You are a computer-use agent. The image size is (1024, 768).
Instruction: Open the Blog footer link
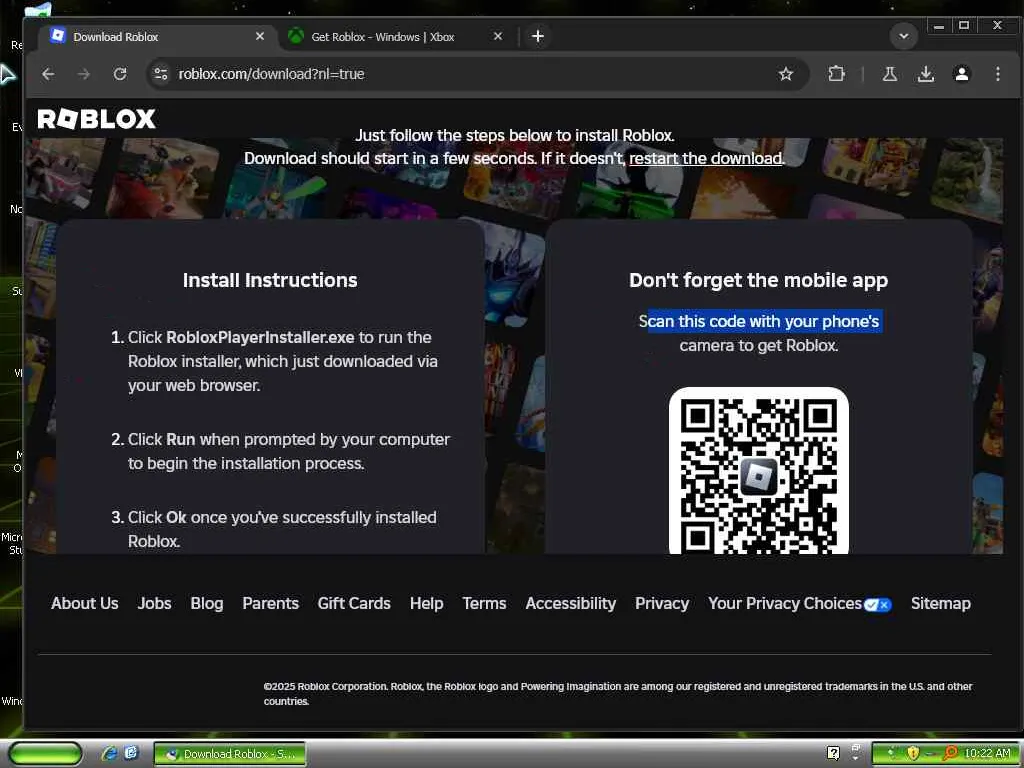[206, 603]
